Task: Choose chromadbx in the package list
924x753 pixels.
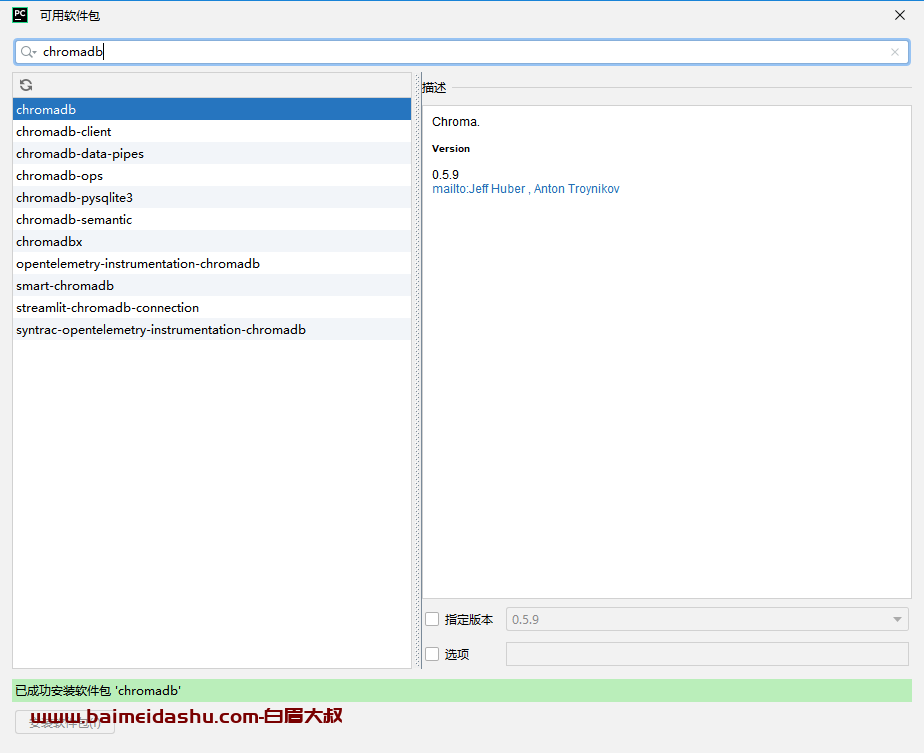Action: point(212,242)
